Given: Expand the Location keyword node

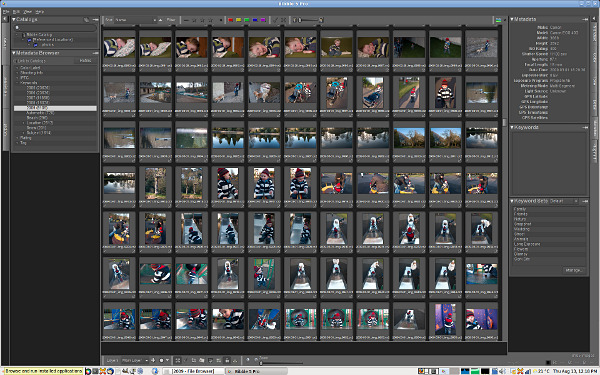Looking at the screenshot, I should [24, 123].
